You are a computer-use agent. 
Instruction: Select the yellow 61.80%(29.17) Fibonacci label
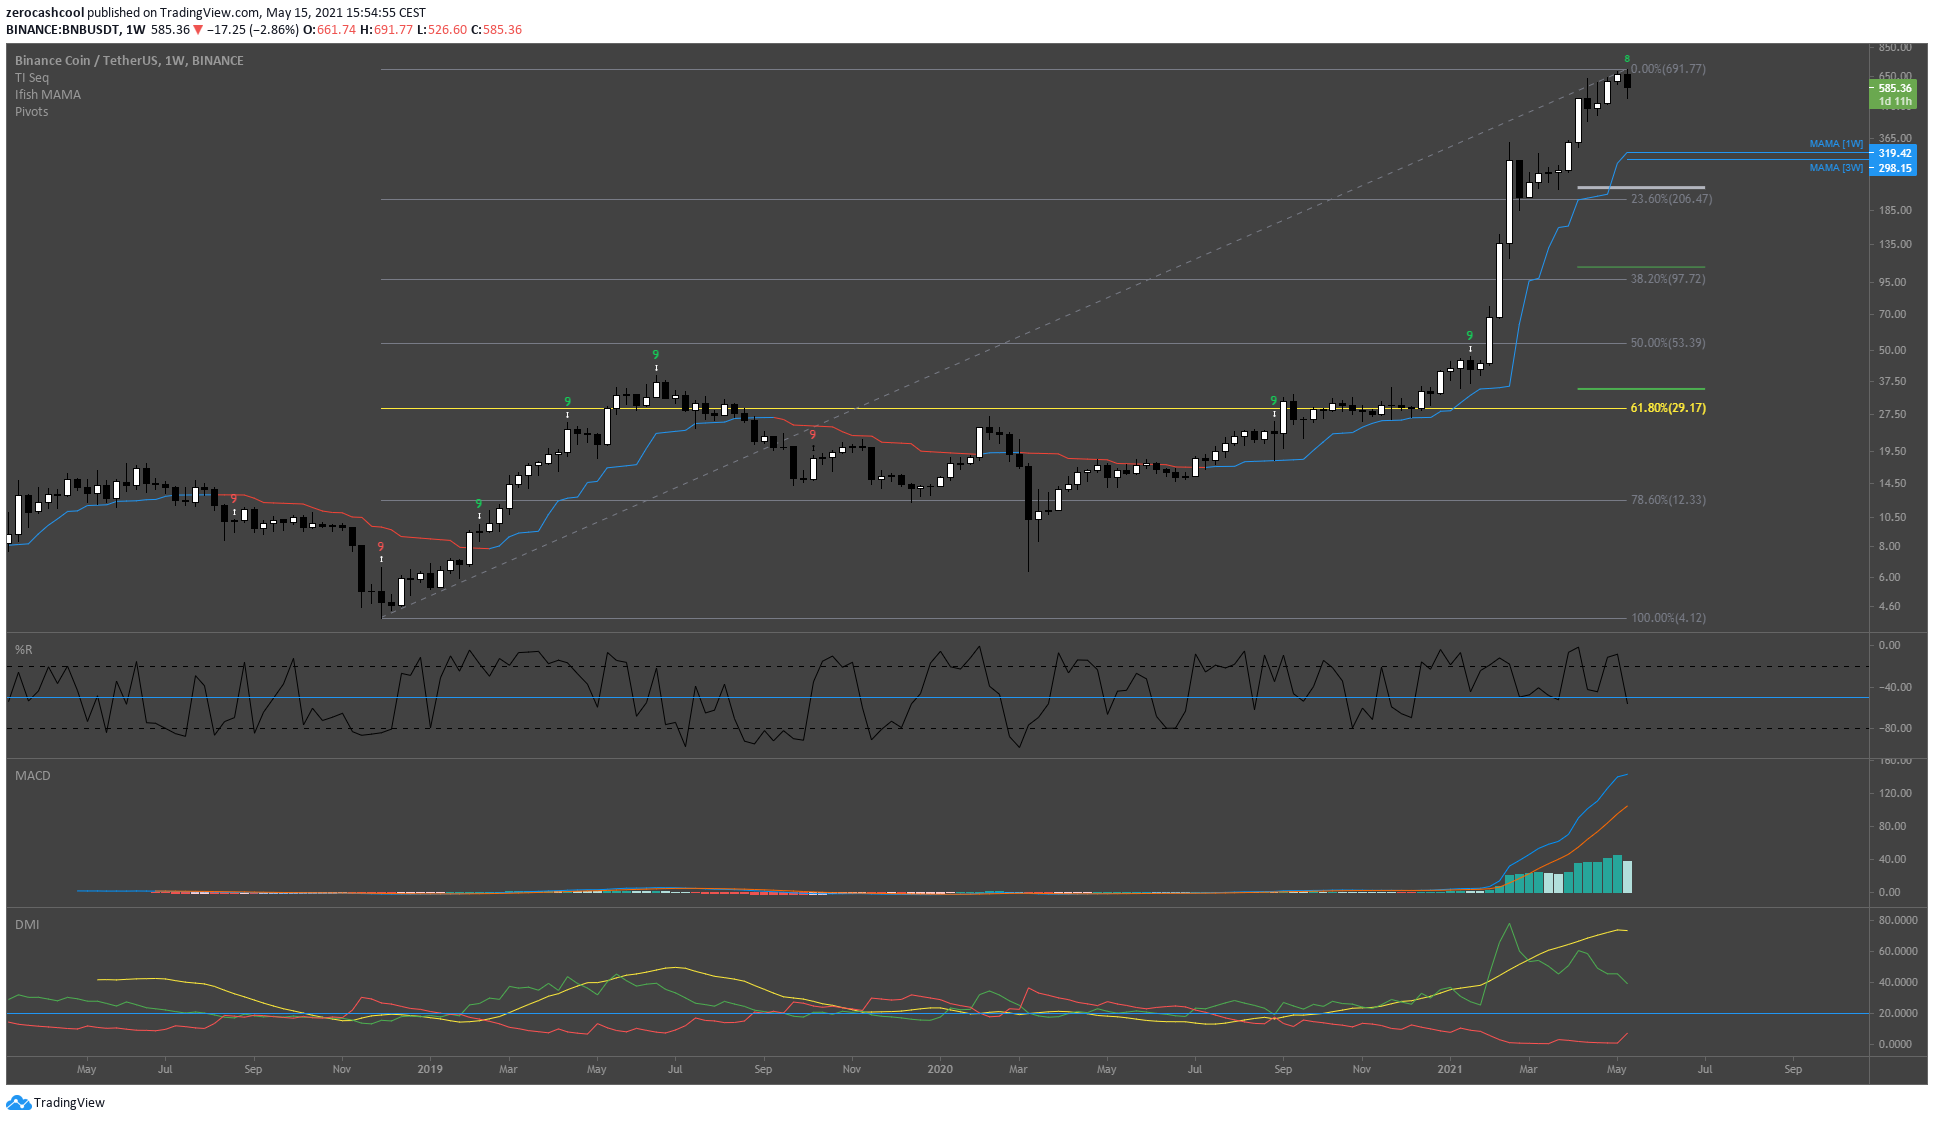(1668, 408)
